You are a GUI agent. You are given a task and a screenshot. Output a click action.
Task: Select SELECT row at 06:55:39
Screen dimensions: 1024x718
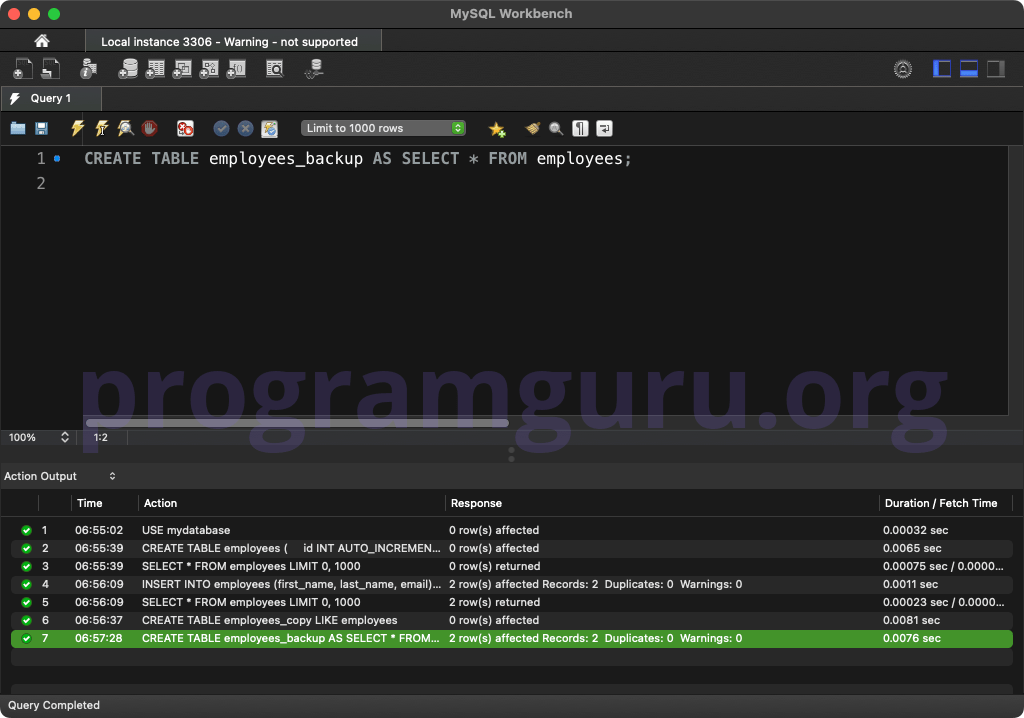[512, 566]
